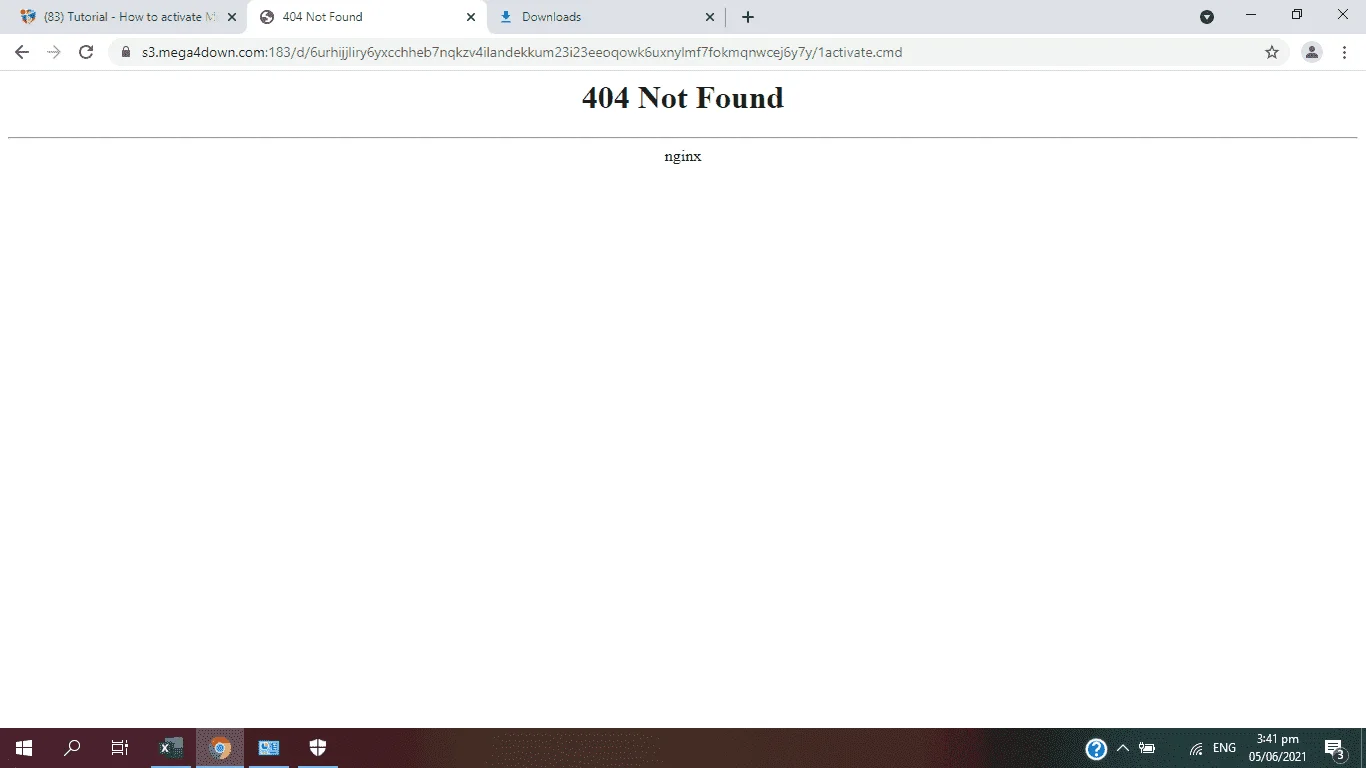Open the blue window app on taskbar
1366x768 pixels.
(268, 748)
